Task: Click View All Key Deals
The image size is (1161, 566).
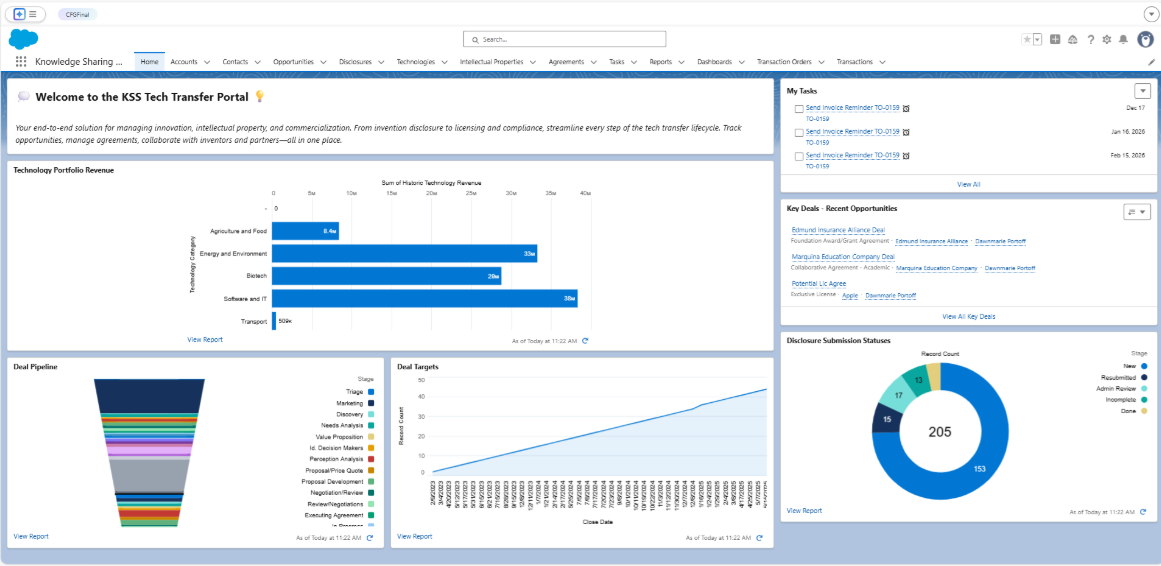Action: point(968,316)
